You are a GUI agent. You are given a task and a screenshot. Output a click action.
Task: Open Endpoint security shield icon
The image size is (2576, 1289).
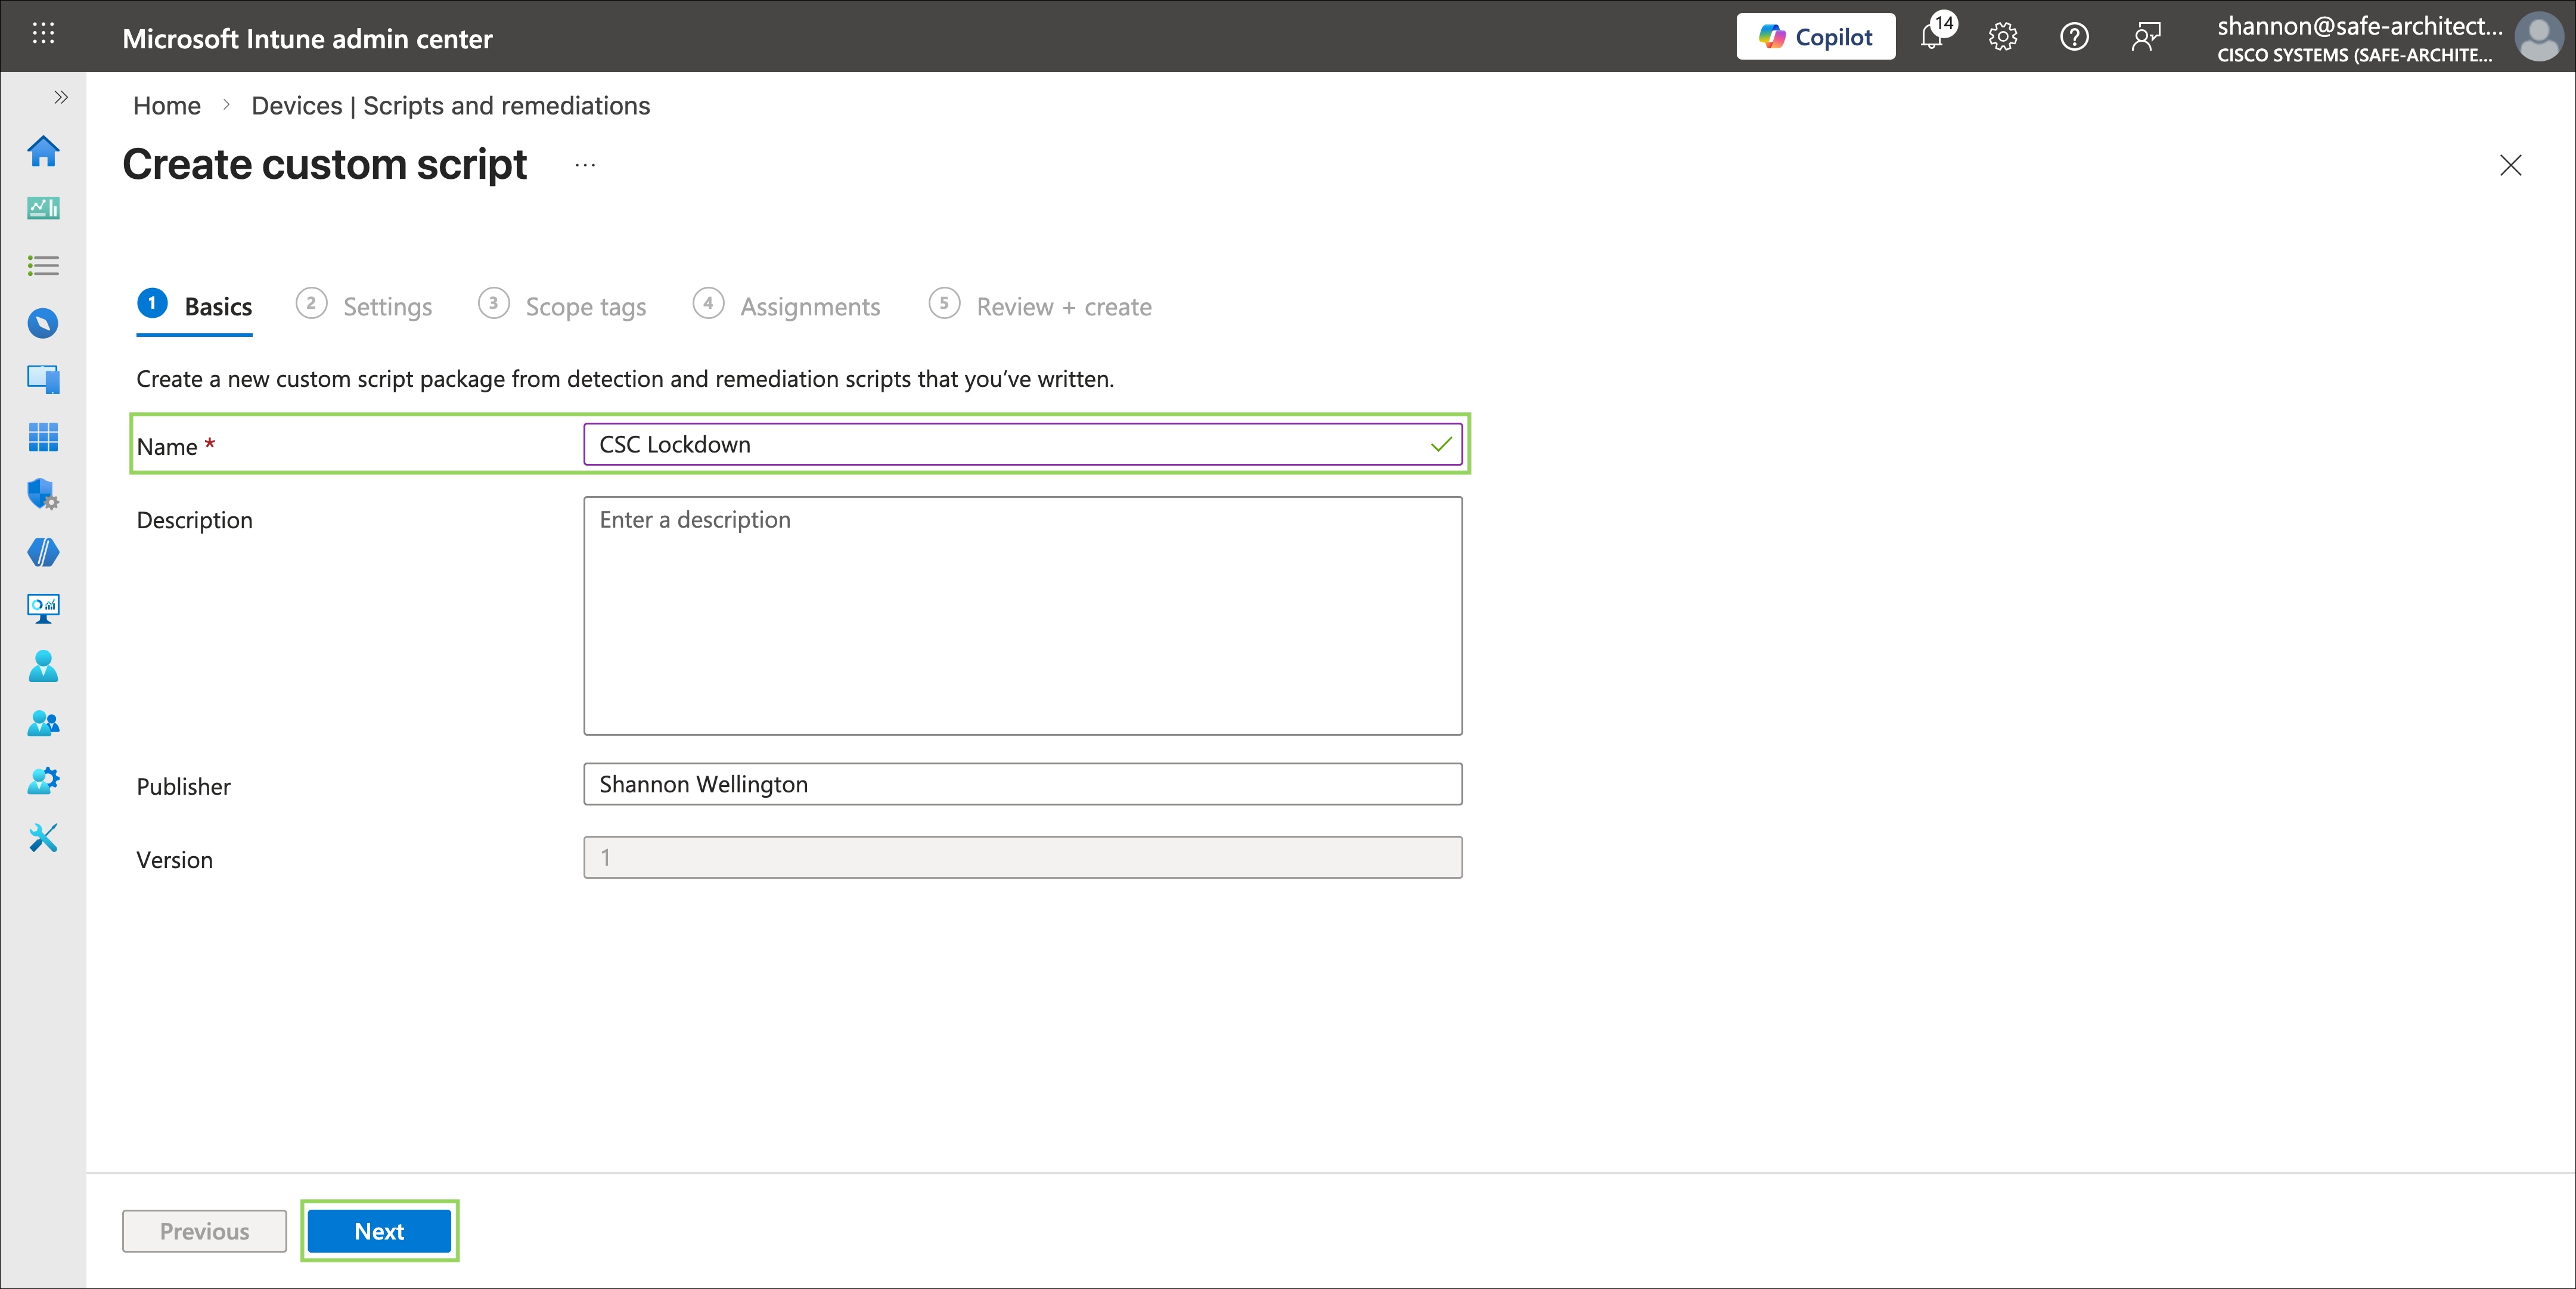43,494
